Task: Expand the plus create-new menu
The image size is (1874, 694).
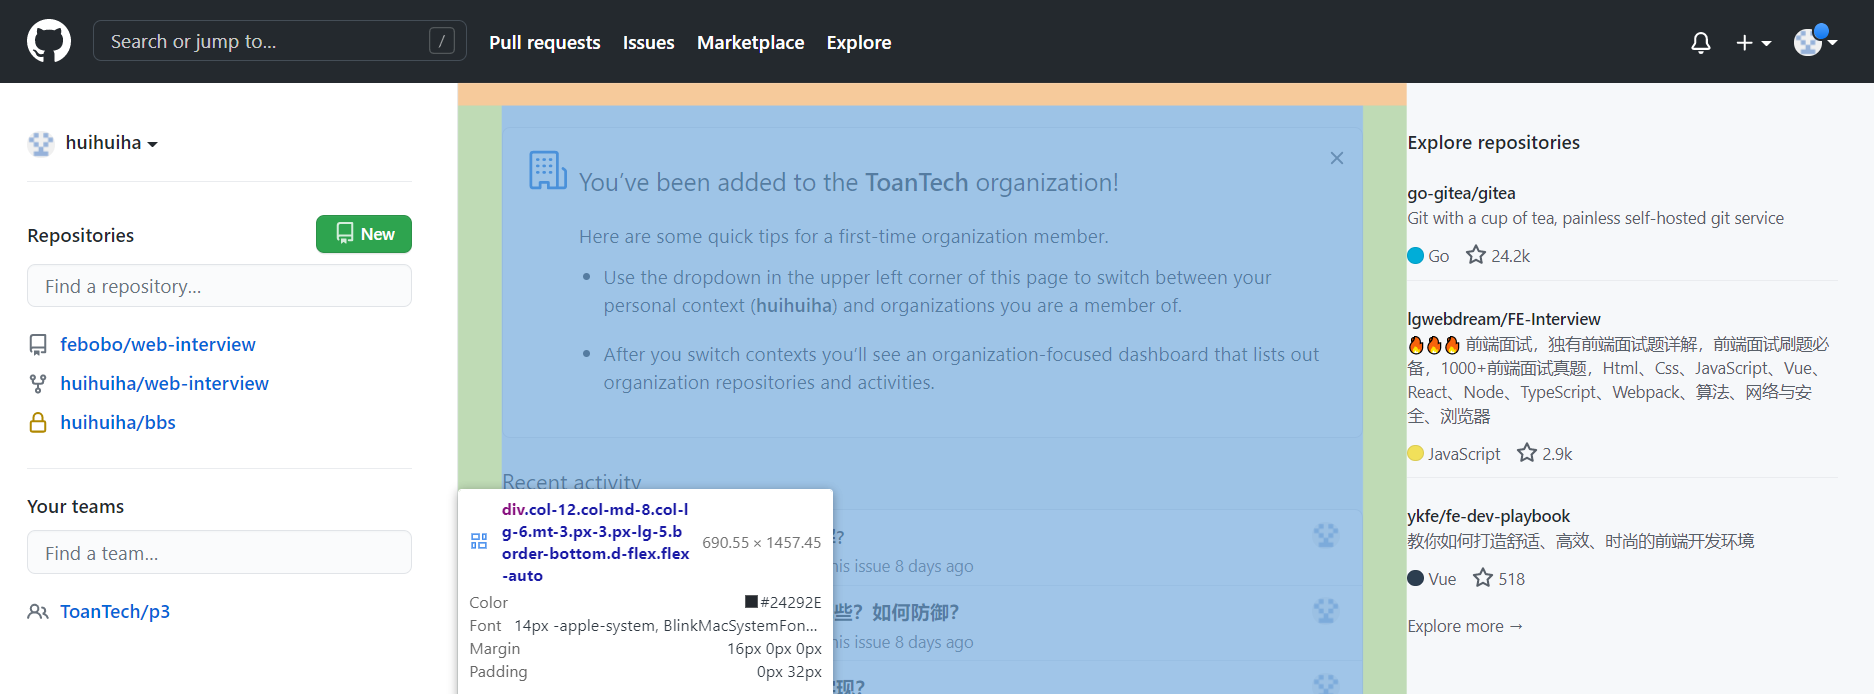Action: tap(1753, 43)
